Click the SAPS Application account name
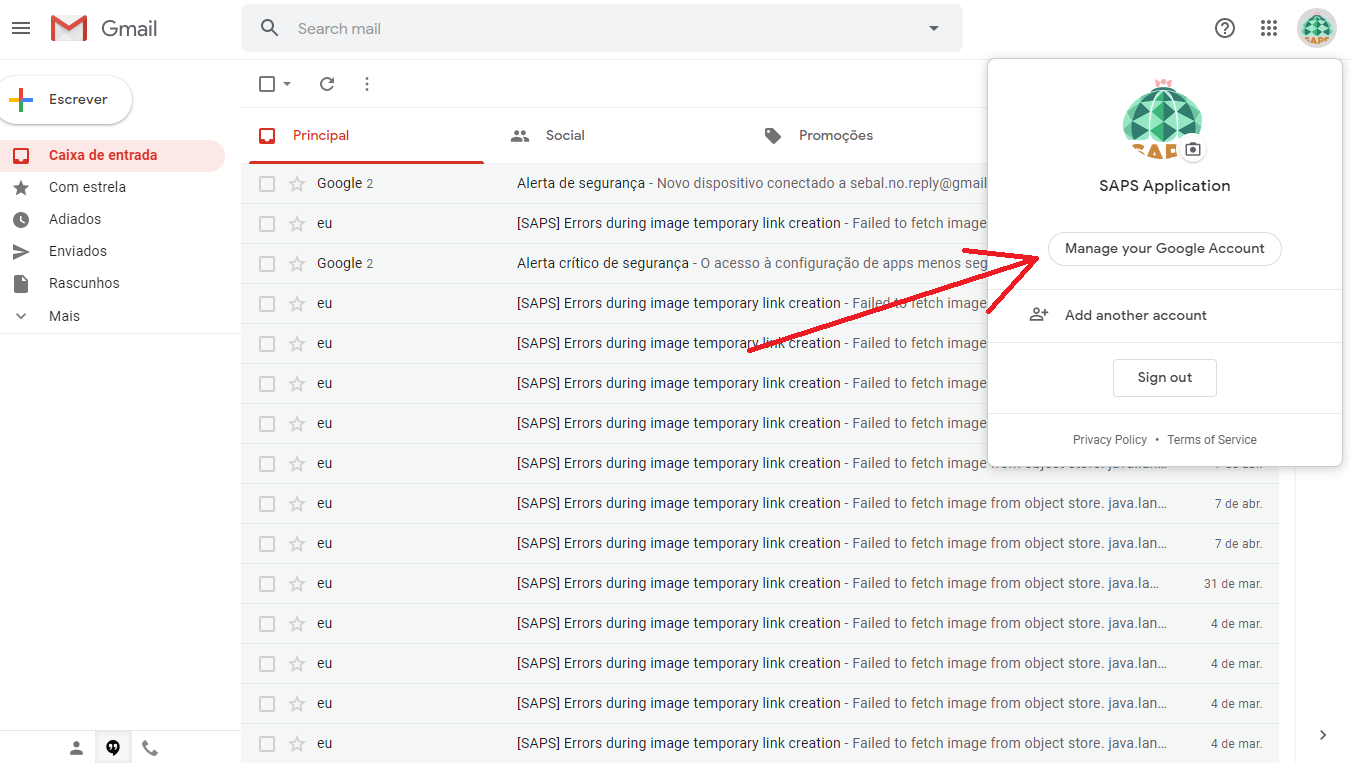 (1164, 185)
